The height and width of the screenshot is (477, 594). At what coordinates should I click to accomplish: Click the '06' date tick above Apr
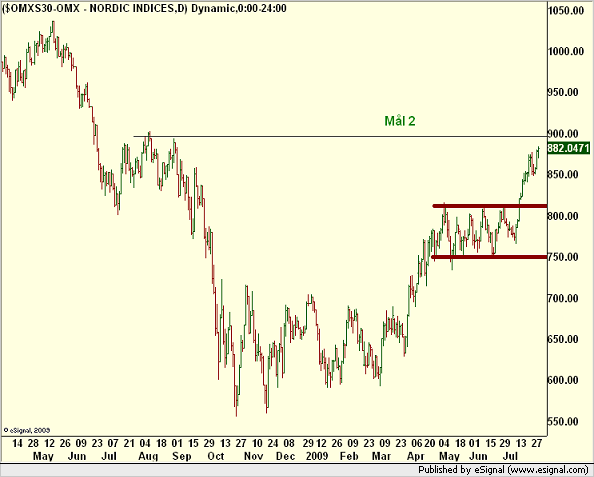pyautogui.click(x=417, y=443)
